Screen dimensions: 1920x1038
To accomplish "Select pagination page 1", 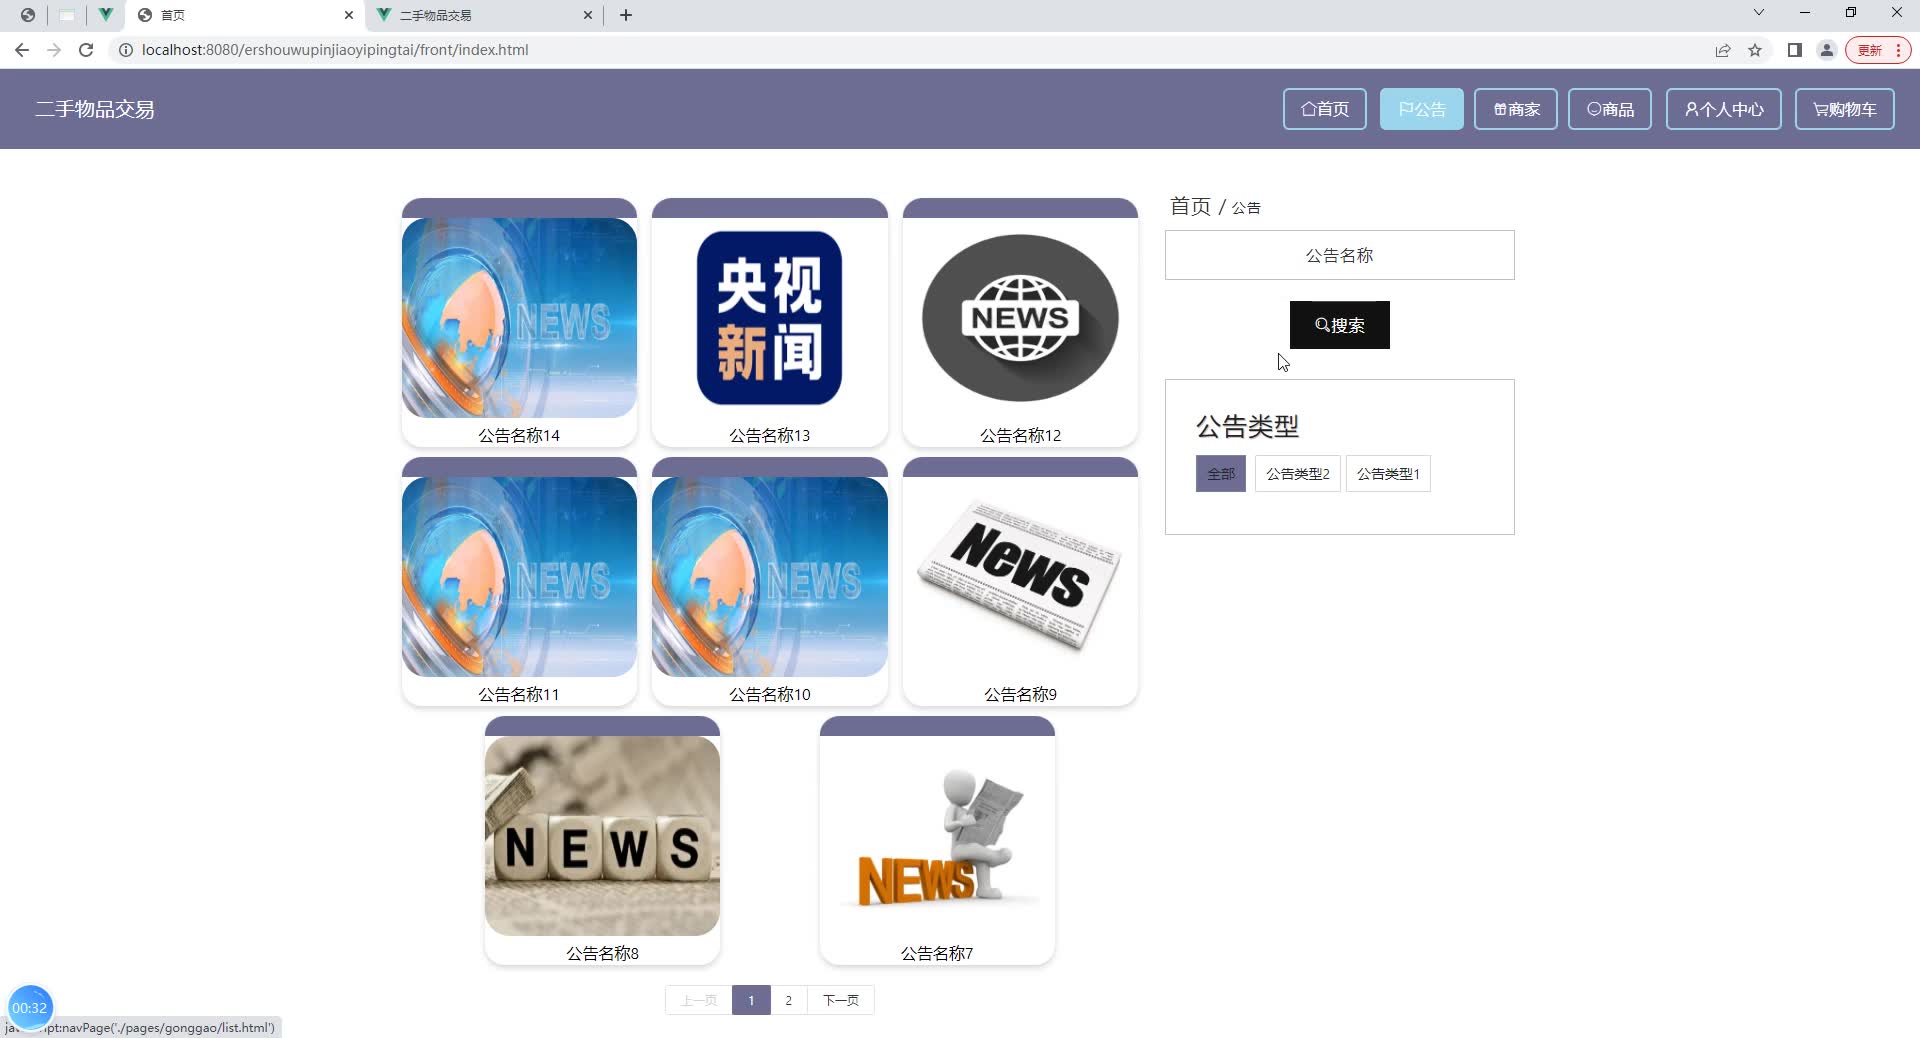I will (x=751, y=1000).
